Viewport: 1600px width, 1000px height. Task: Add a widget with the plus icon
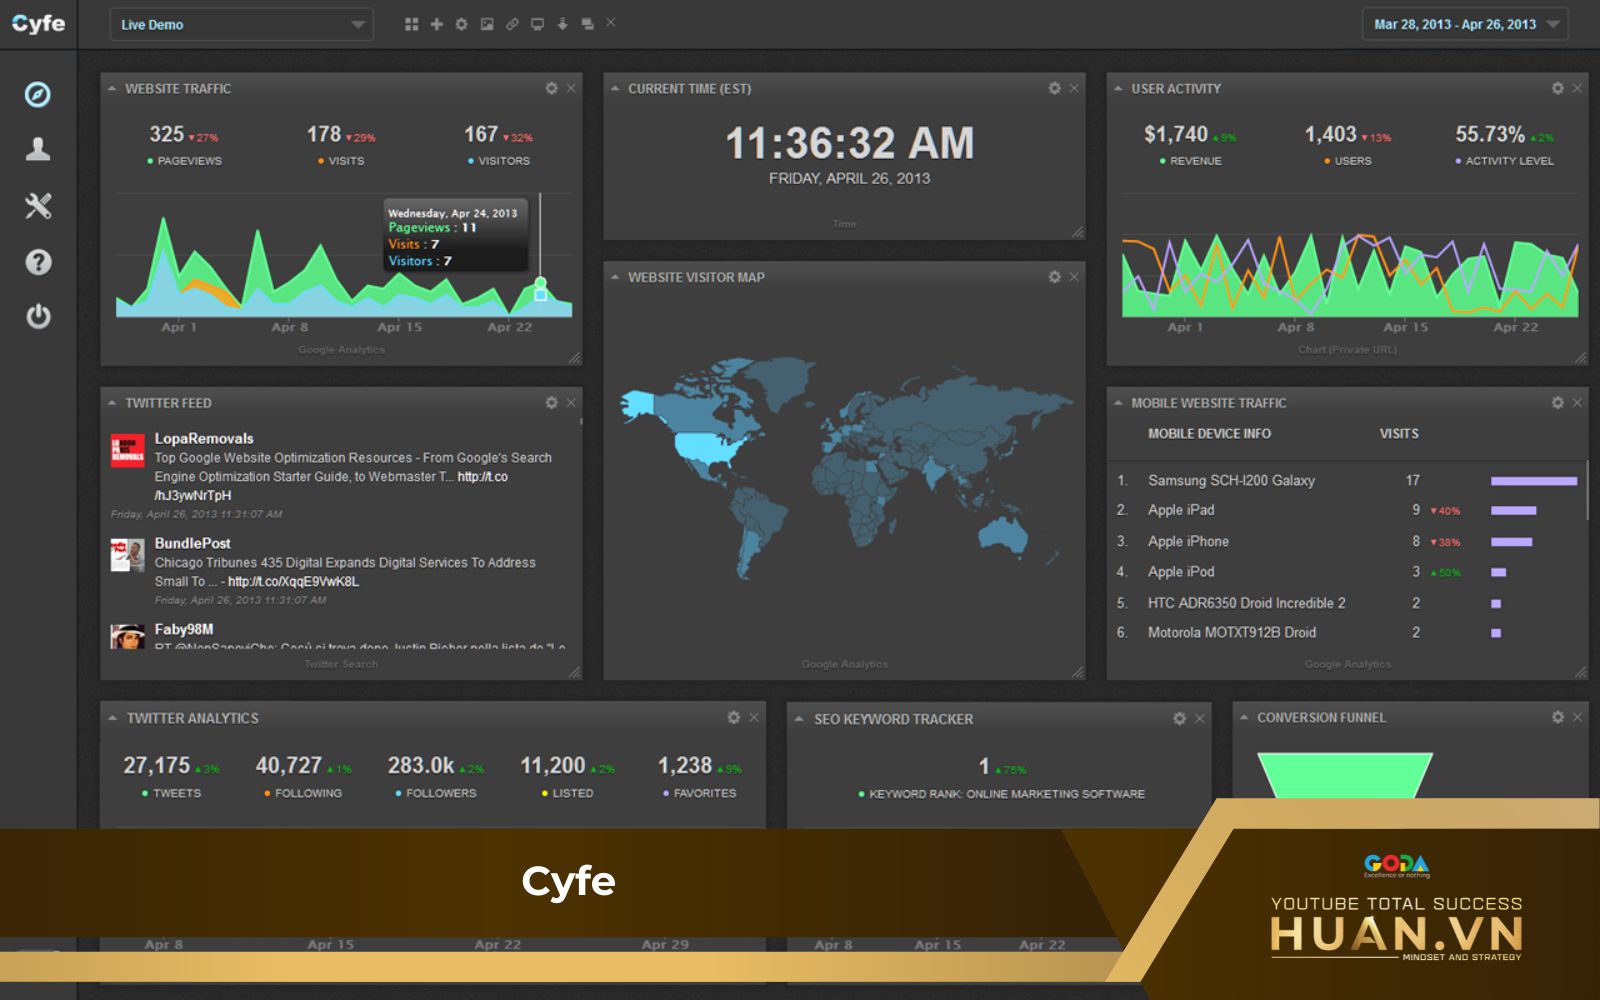436,24
